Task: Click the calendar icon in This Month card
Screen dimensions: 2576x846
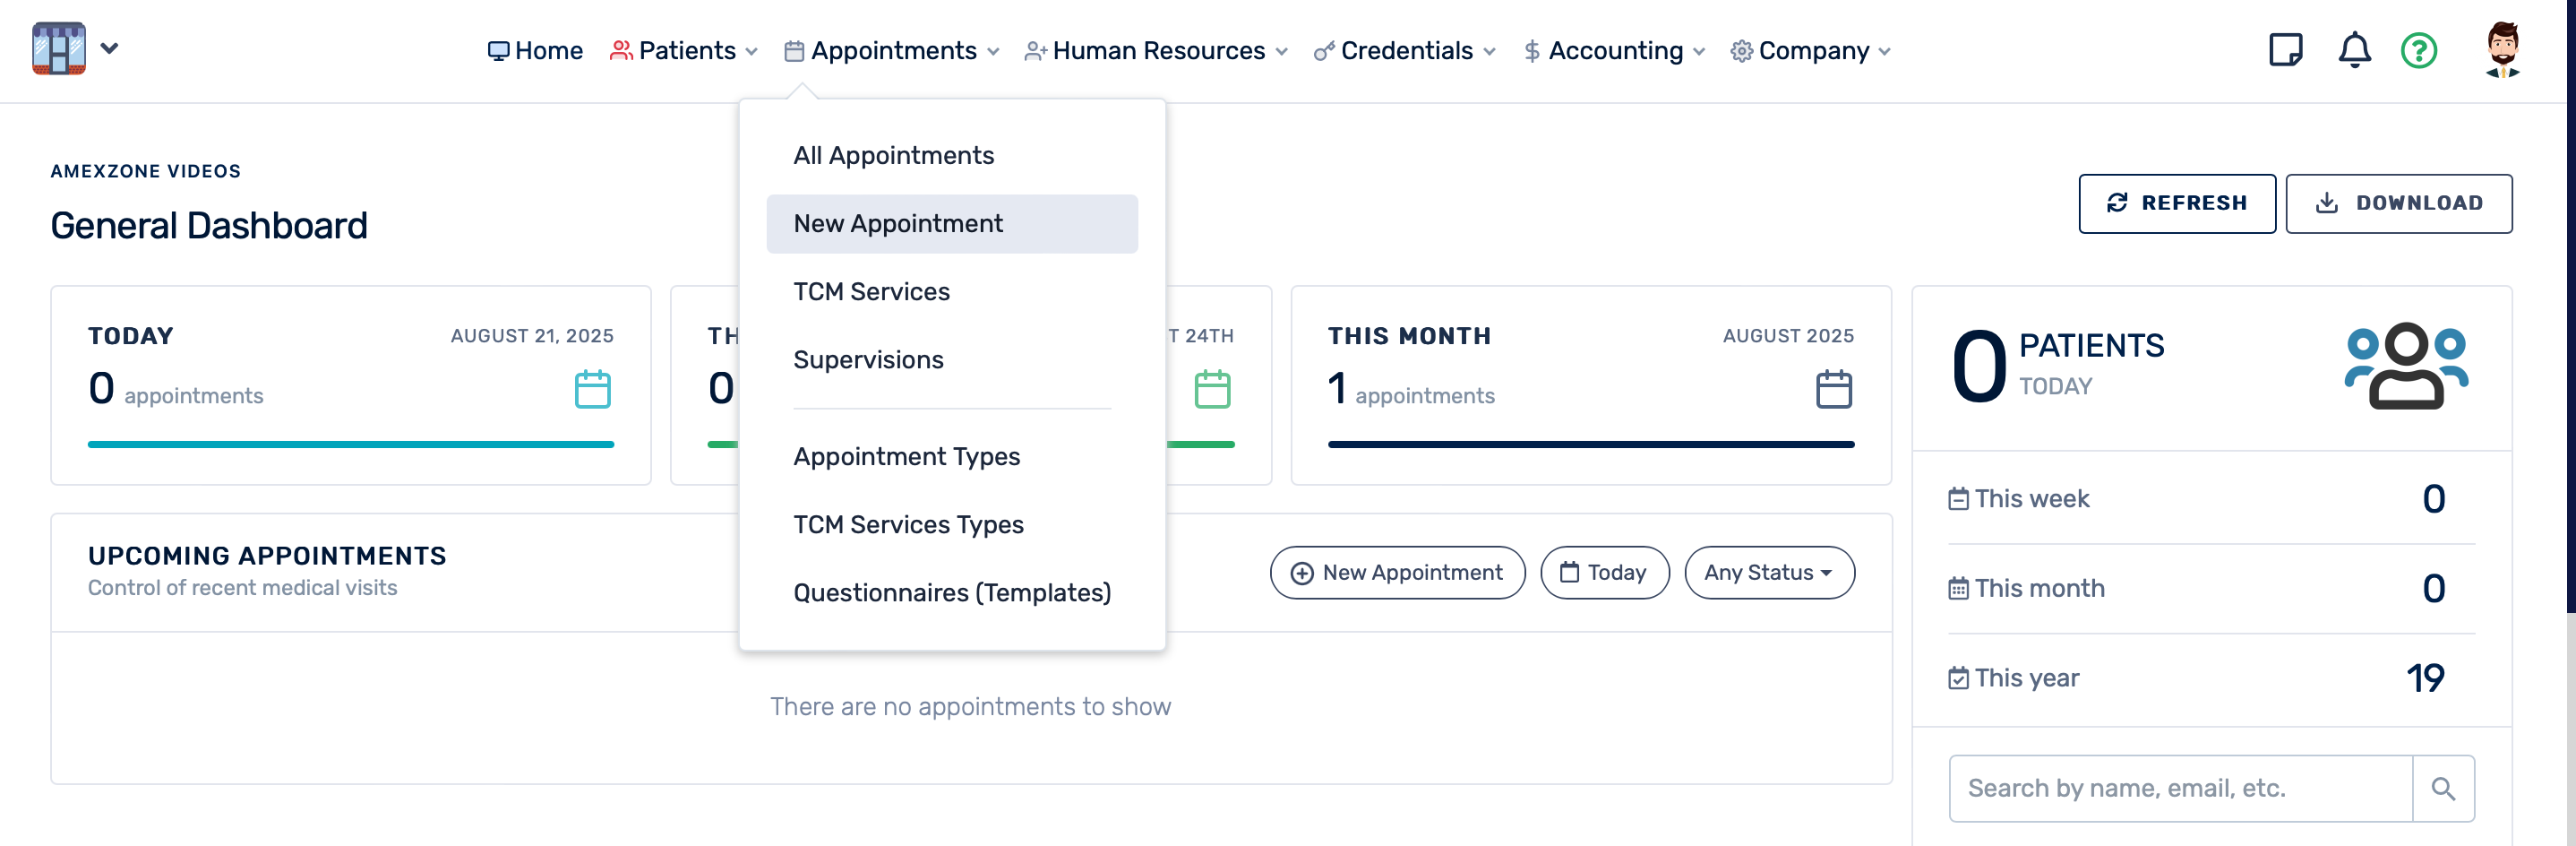Action: point(1833,389)
